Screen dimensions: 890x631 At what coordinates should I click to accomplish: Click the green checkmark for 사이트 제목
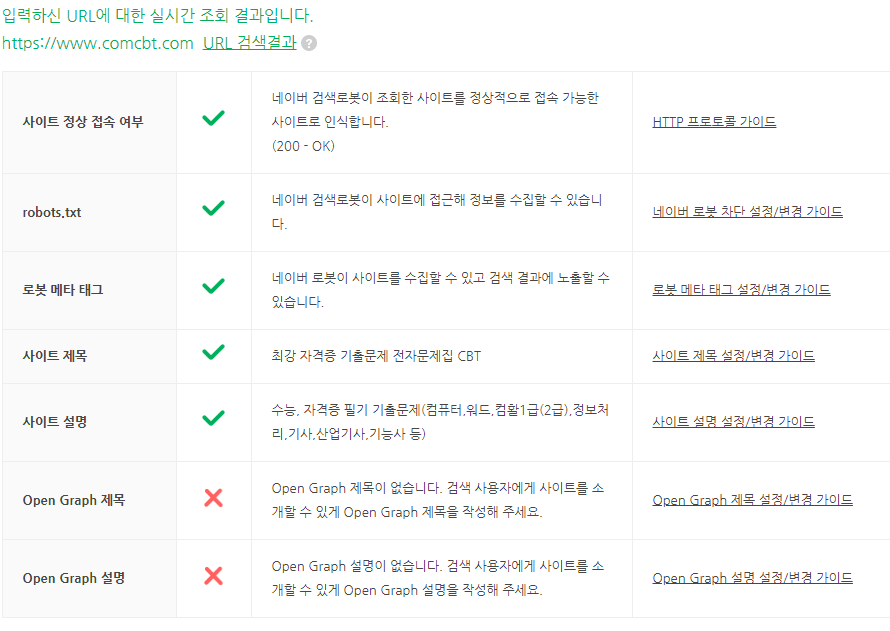(x=213, y=352)
